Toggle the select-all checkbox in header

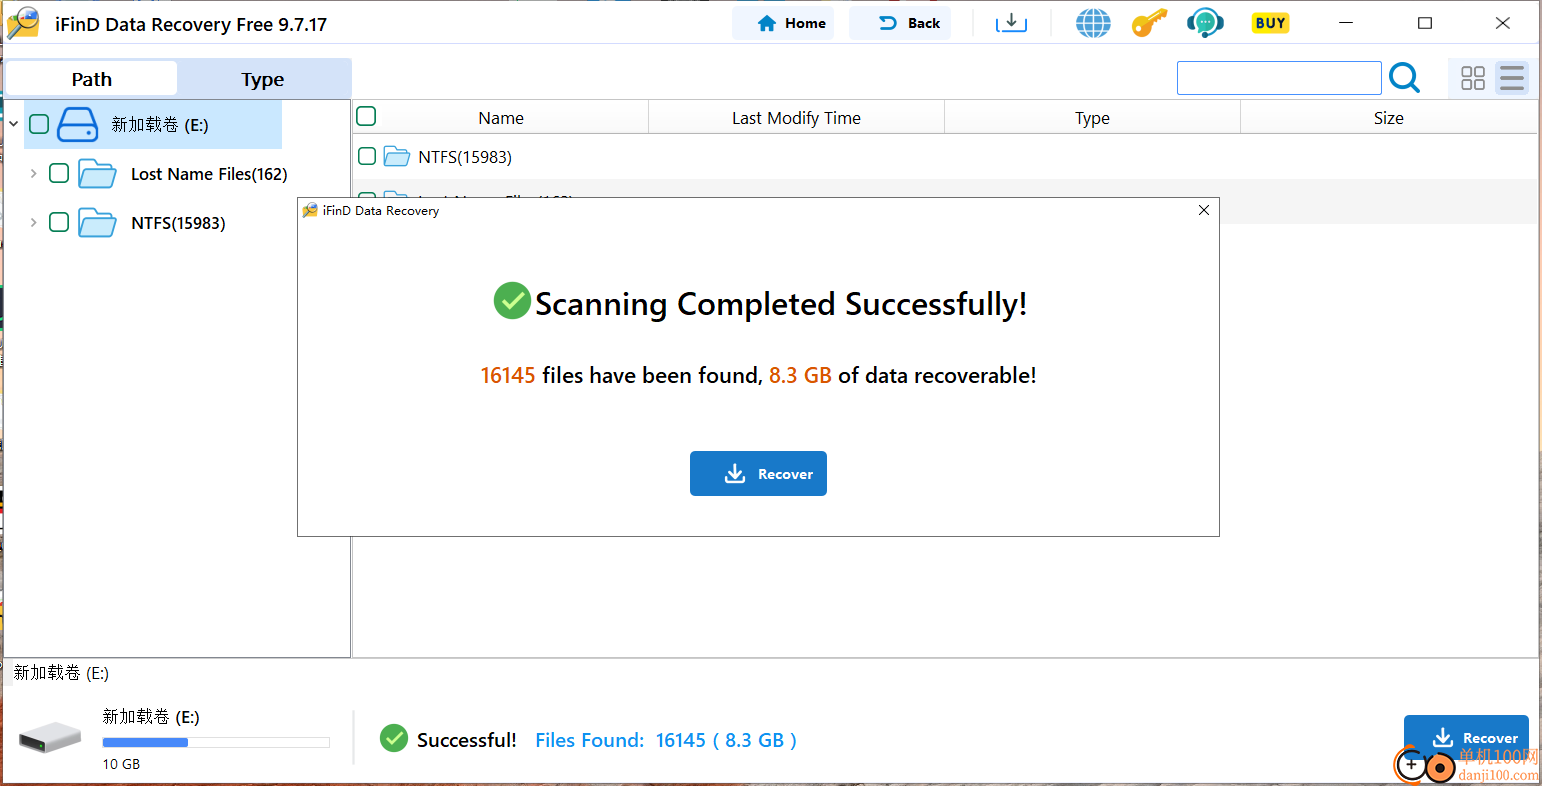pyautogui.click(x=366, y=116)
